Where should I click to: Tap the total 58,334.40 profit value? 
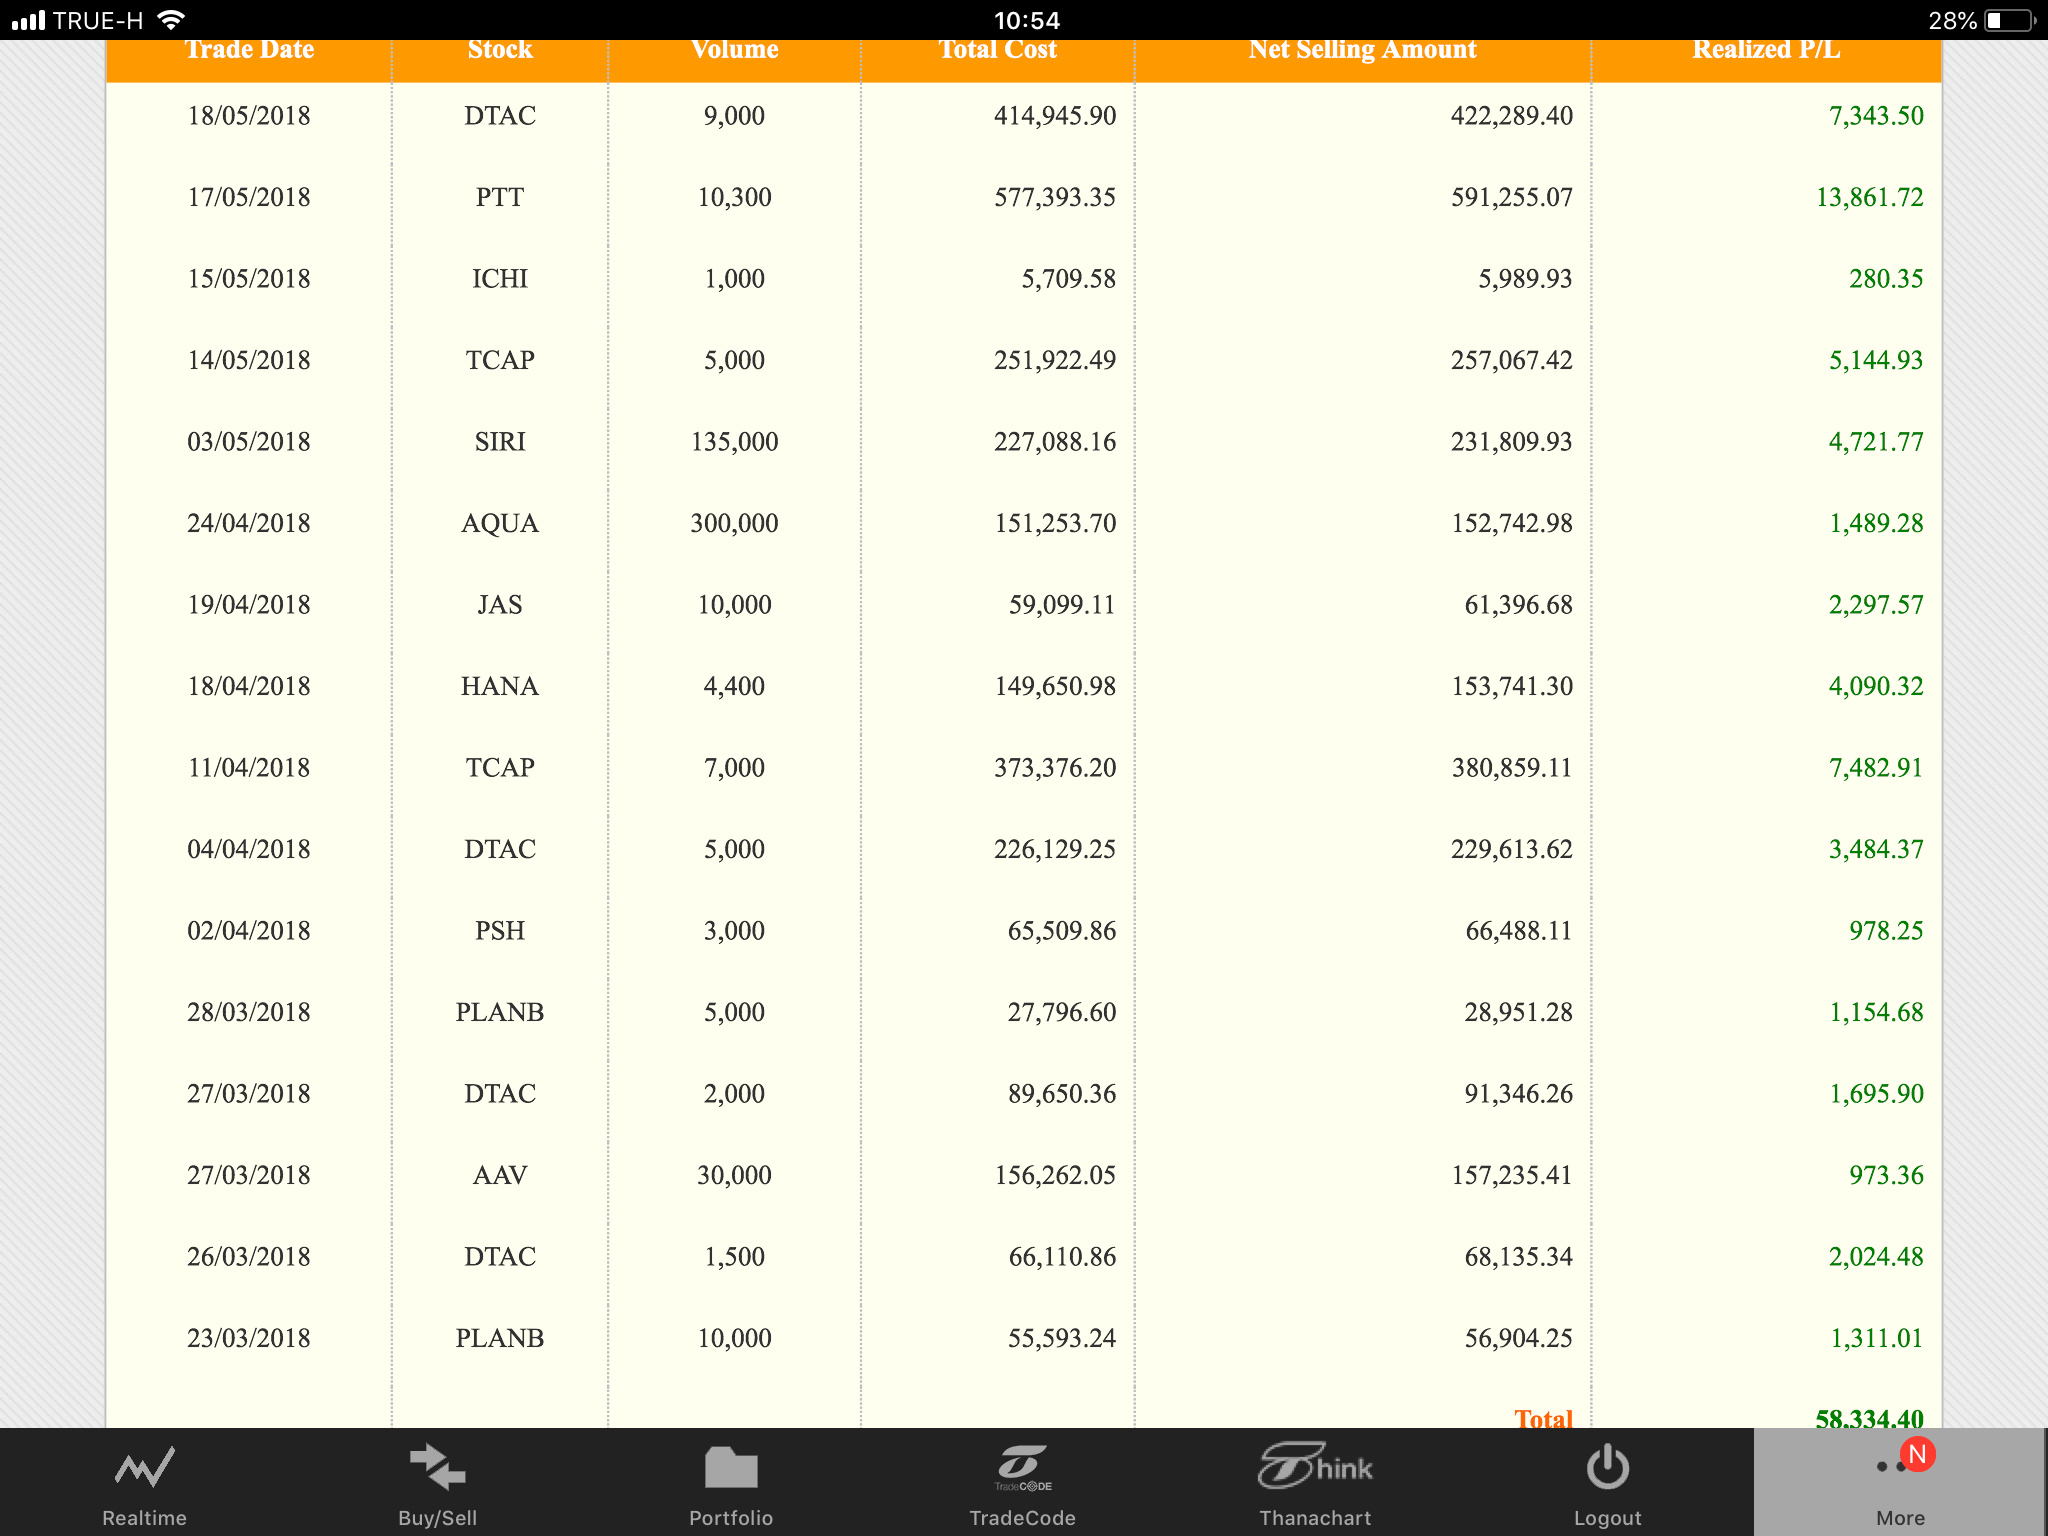[1868, 1417]
